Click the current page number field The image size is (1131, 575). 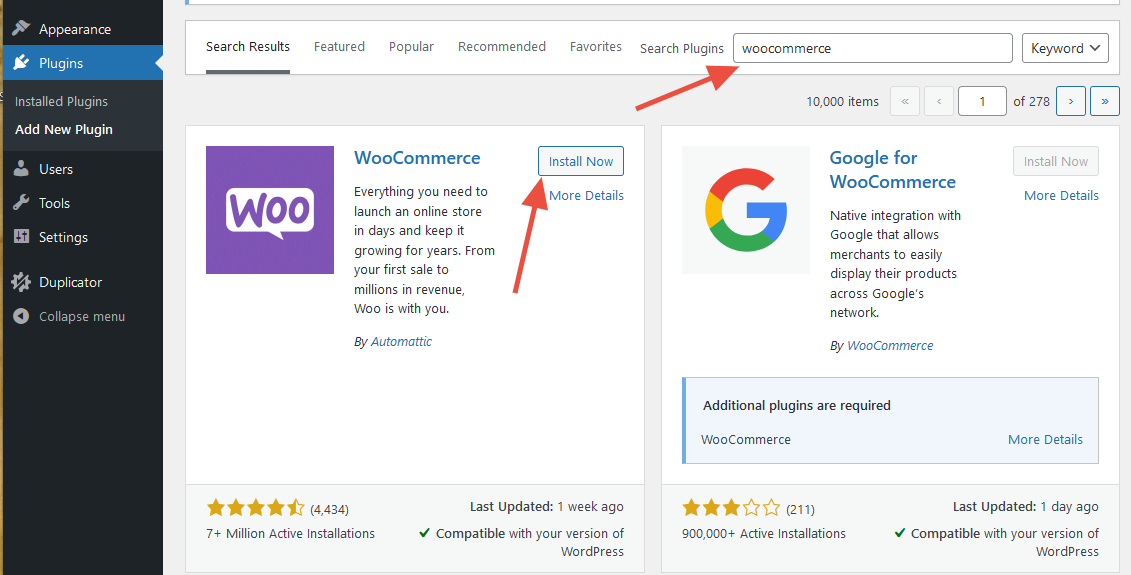click(x=982, y=101)
